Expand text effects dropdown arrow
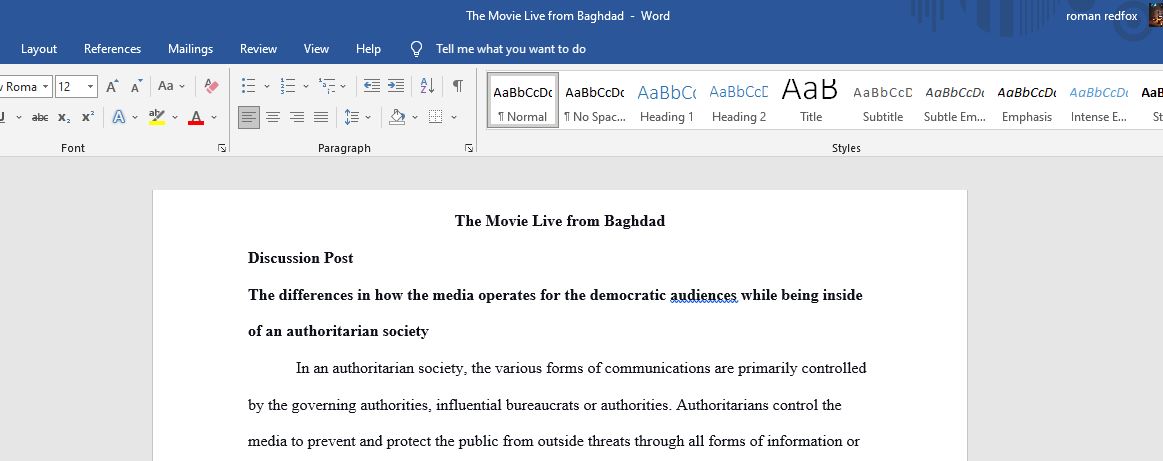Image resolution: width=1163 pixels, height=461 pixels. tap(135, 117)
